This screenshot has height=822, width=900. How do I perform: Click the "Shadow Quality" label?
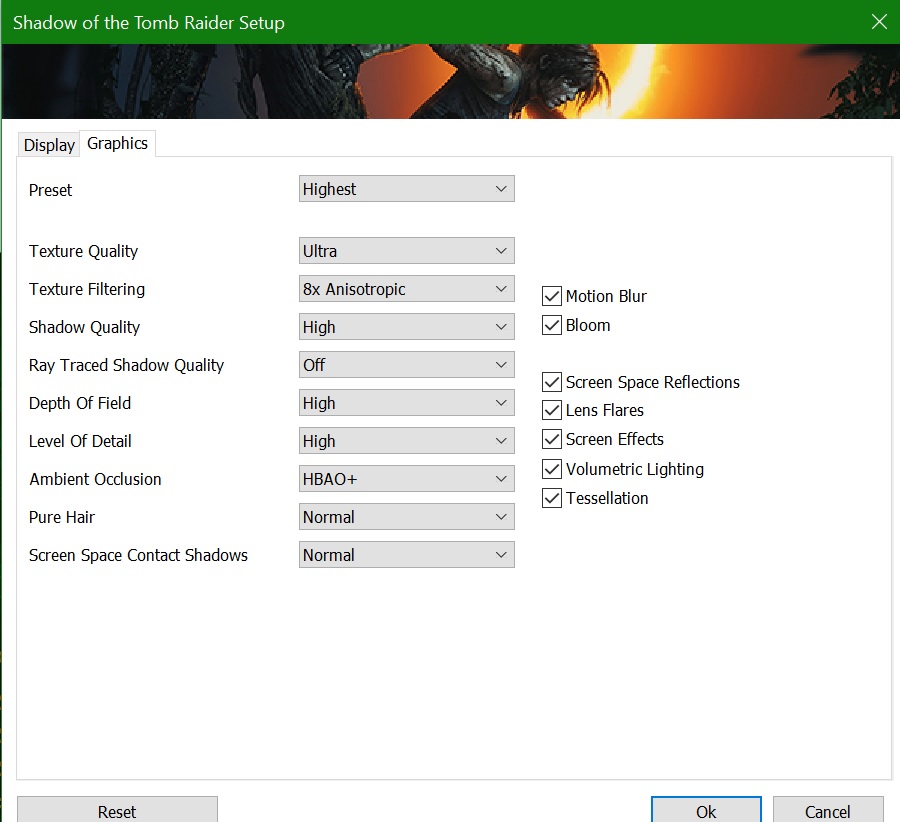84,327
